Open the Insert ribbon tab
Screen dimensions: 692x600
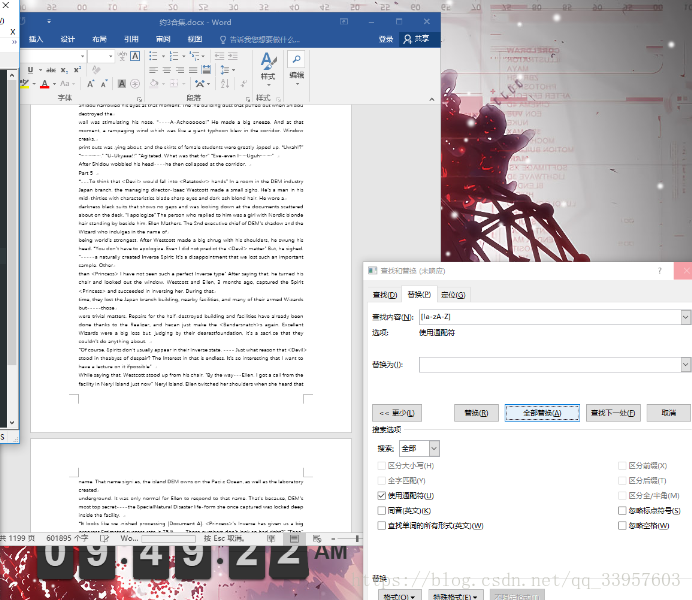(x=36, y=39)
